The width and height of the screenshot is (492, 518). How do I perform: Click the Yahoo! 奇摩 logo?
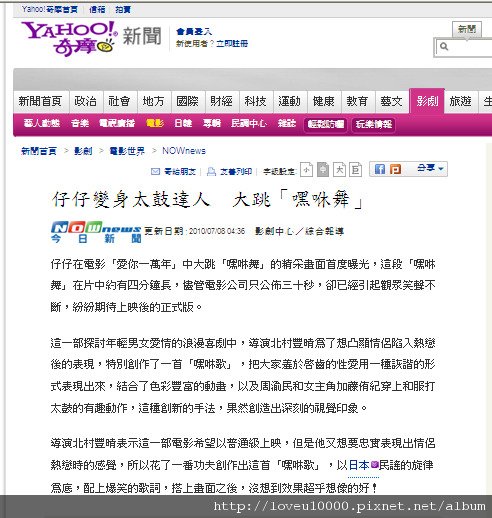tap(69, 38)
